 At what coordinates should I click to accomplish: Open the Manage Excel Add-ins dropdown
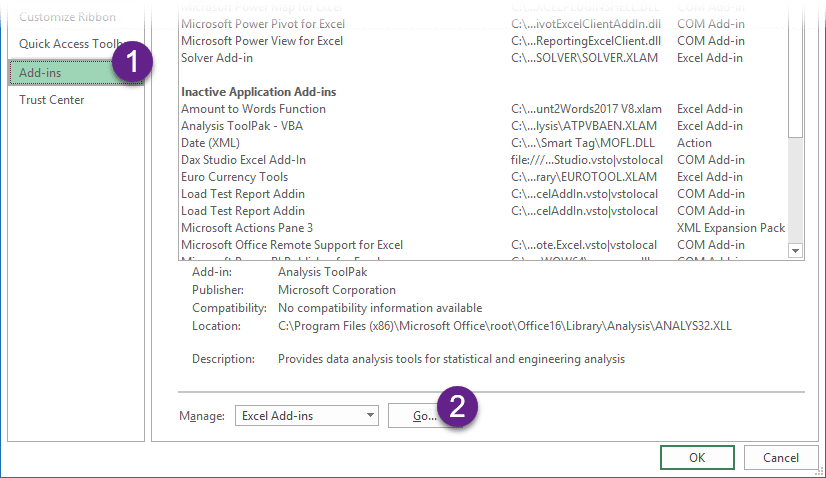307,416
